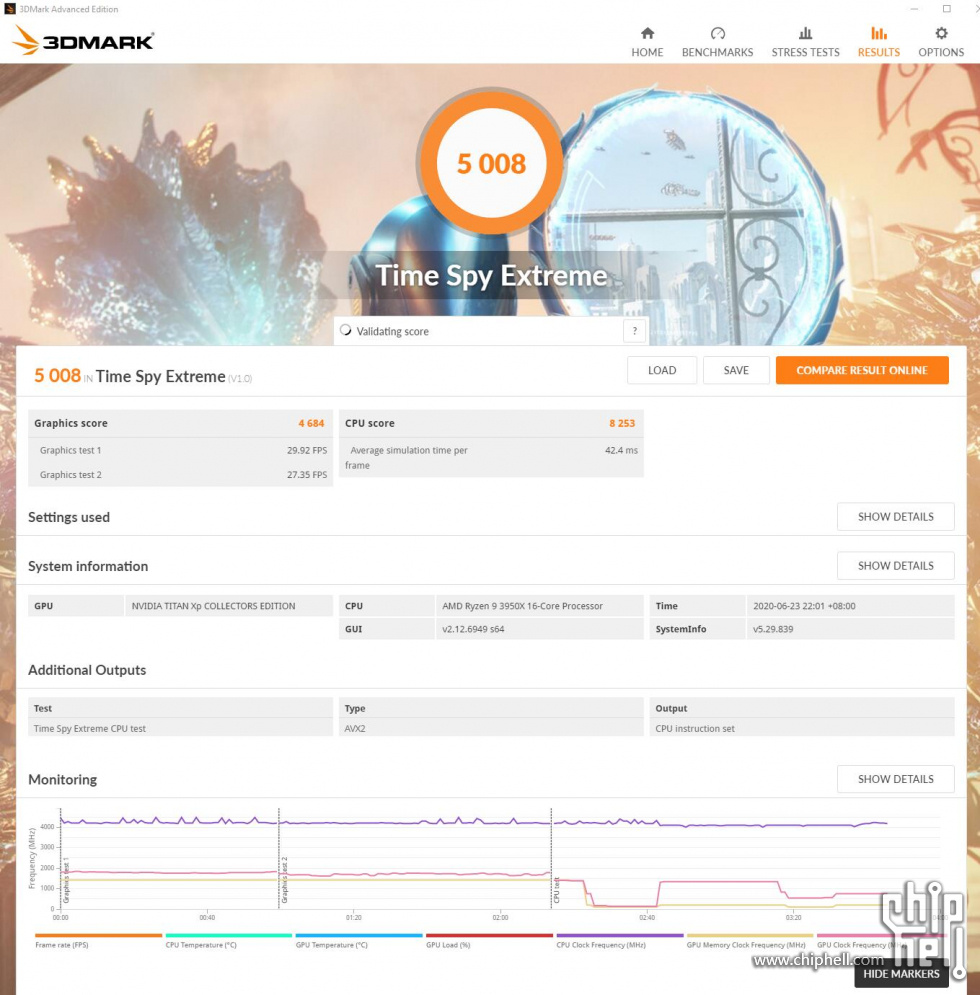The image size is (980, 995).
Task: Click HIDE MARKERS button
Action: (901, 973)
